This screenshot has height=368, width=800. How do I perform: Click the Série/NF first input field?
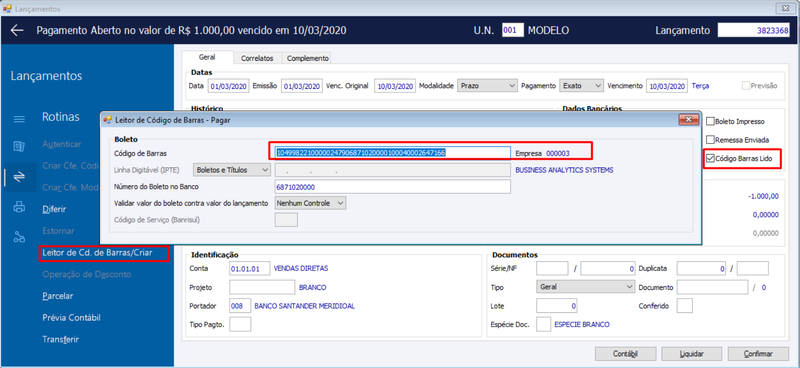click(552, 267)
